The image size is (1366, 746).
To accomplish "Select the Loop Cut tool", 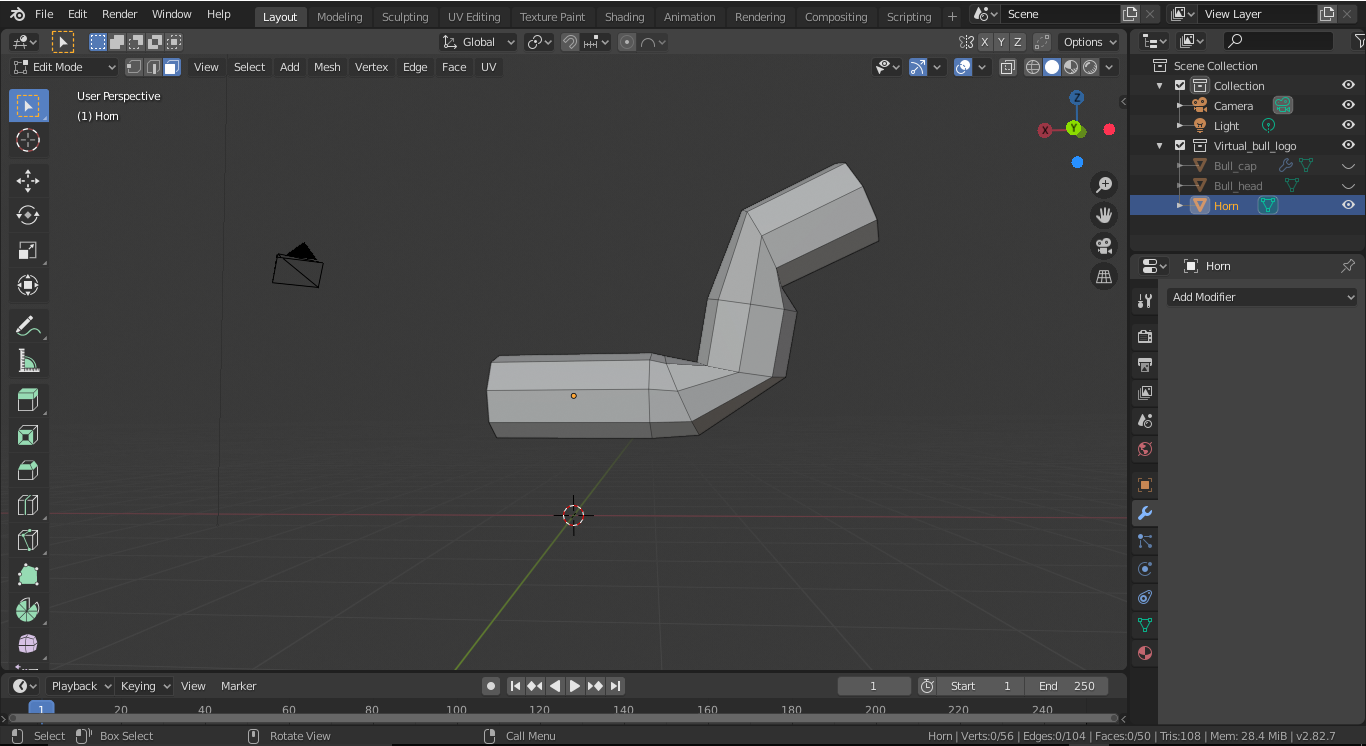I will click(x=28, y=506).
